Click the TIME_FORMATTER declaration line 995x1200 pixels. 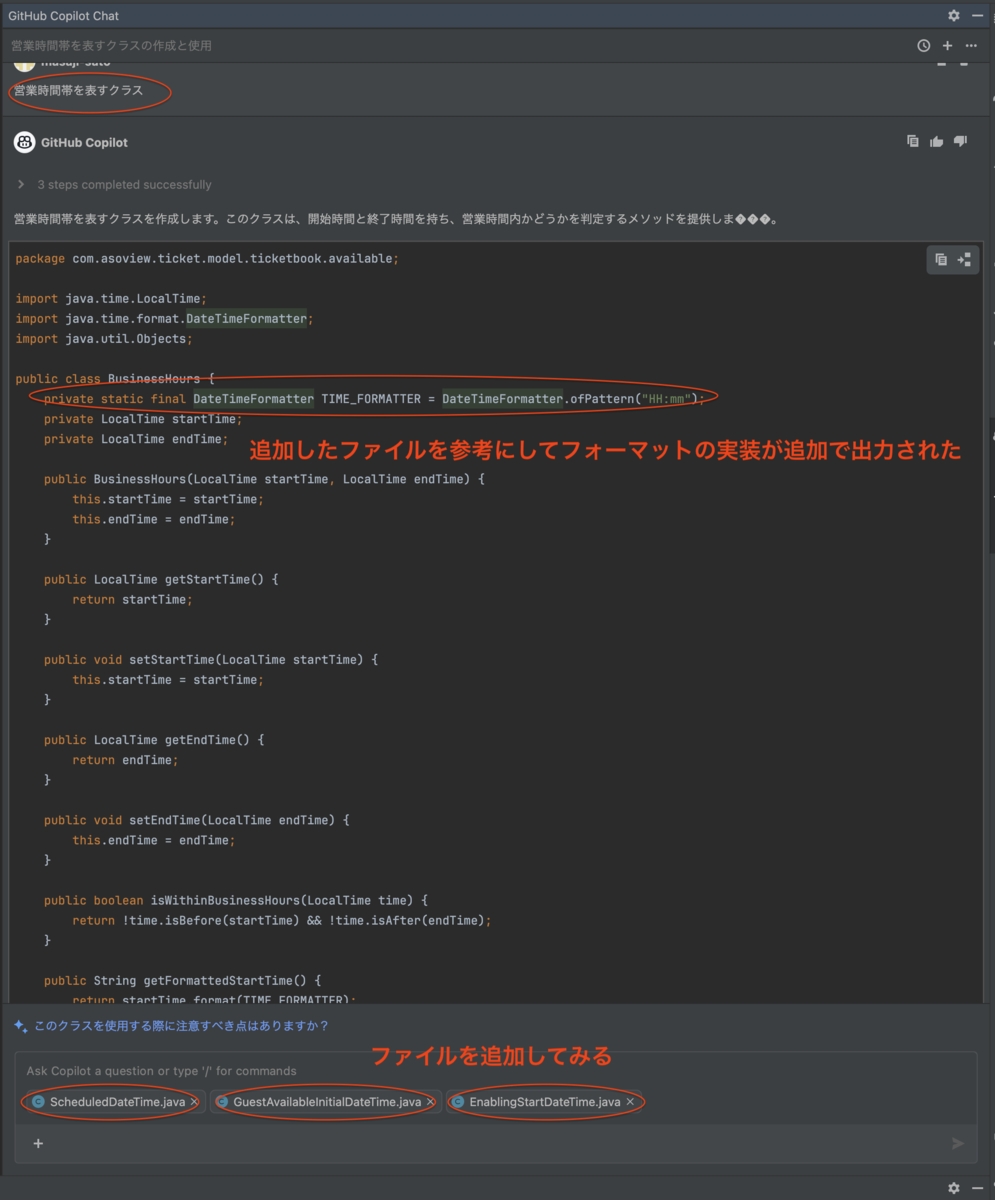[x=374, y=399]
